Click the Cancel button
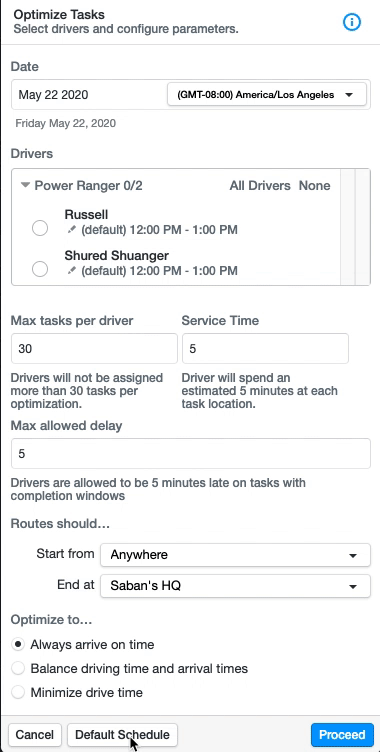Viewport: 380px width, 752px height. [x=35, y=735]
